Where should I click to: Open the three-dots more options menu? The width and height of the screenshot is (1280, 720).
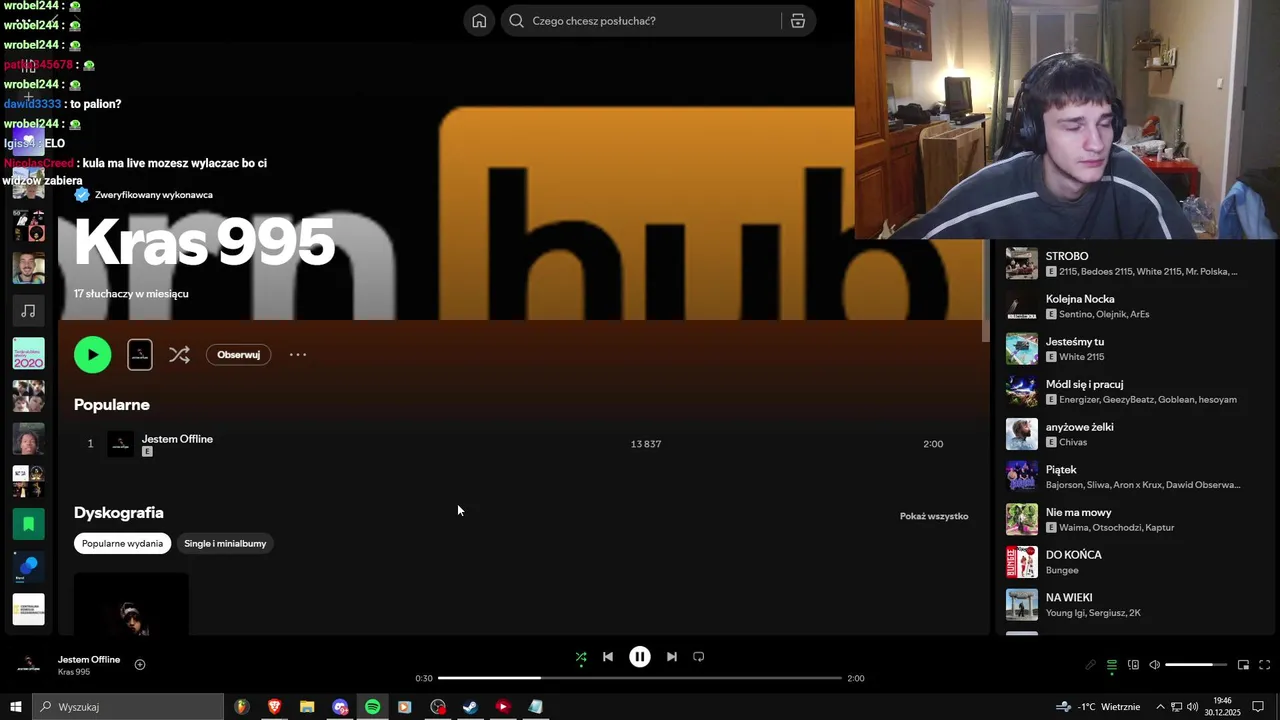click(x=298, y=354)
